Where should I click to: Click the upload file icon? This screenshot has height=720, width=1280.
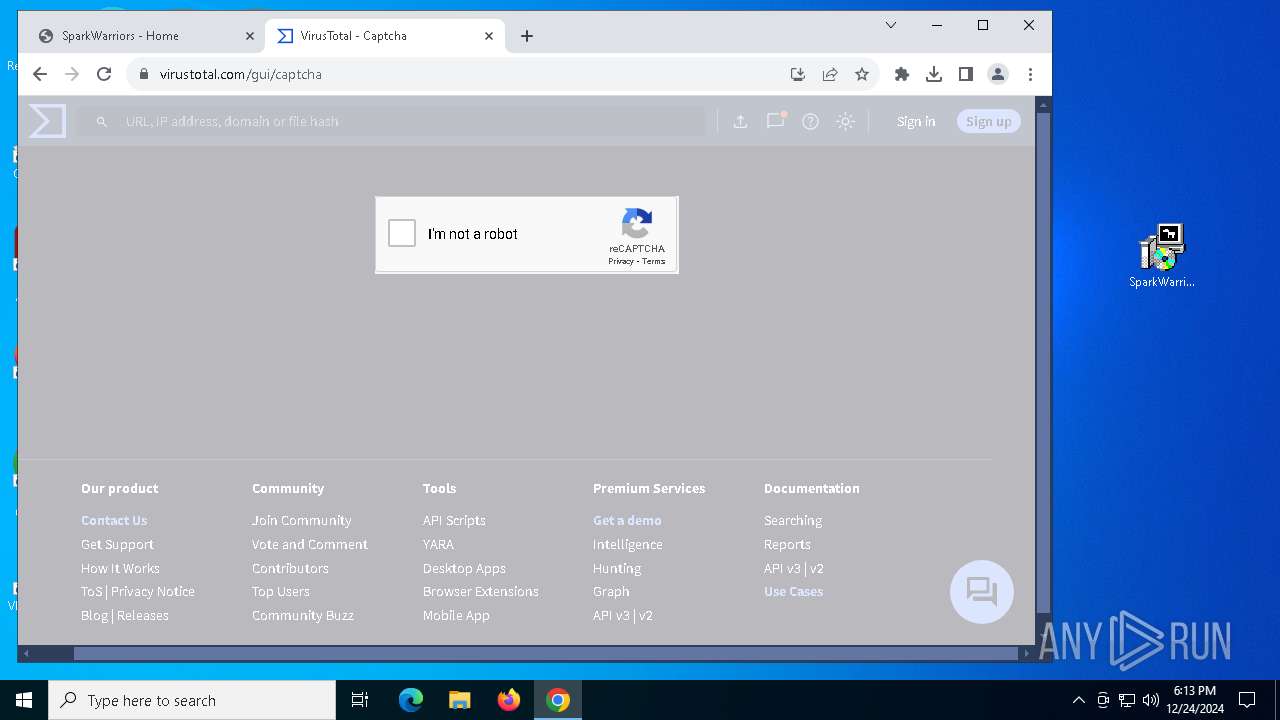point(740,121)
